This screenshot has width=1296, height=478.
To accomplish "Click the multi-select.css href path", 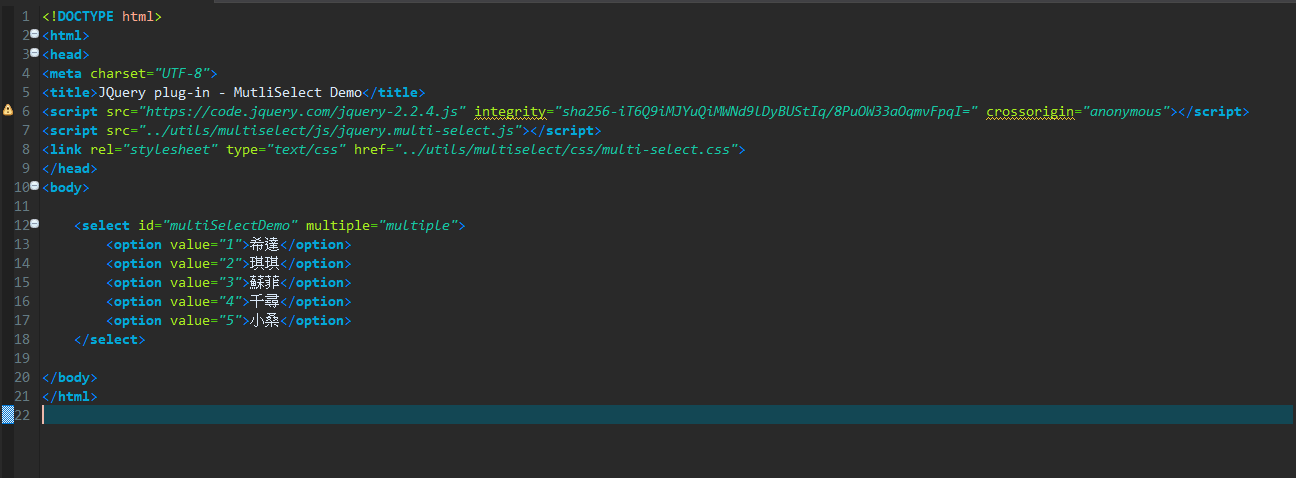I will pyautogui.click(x=570, y=149).
